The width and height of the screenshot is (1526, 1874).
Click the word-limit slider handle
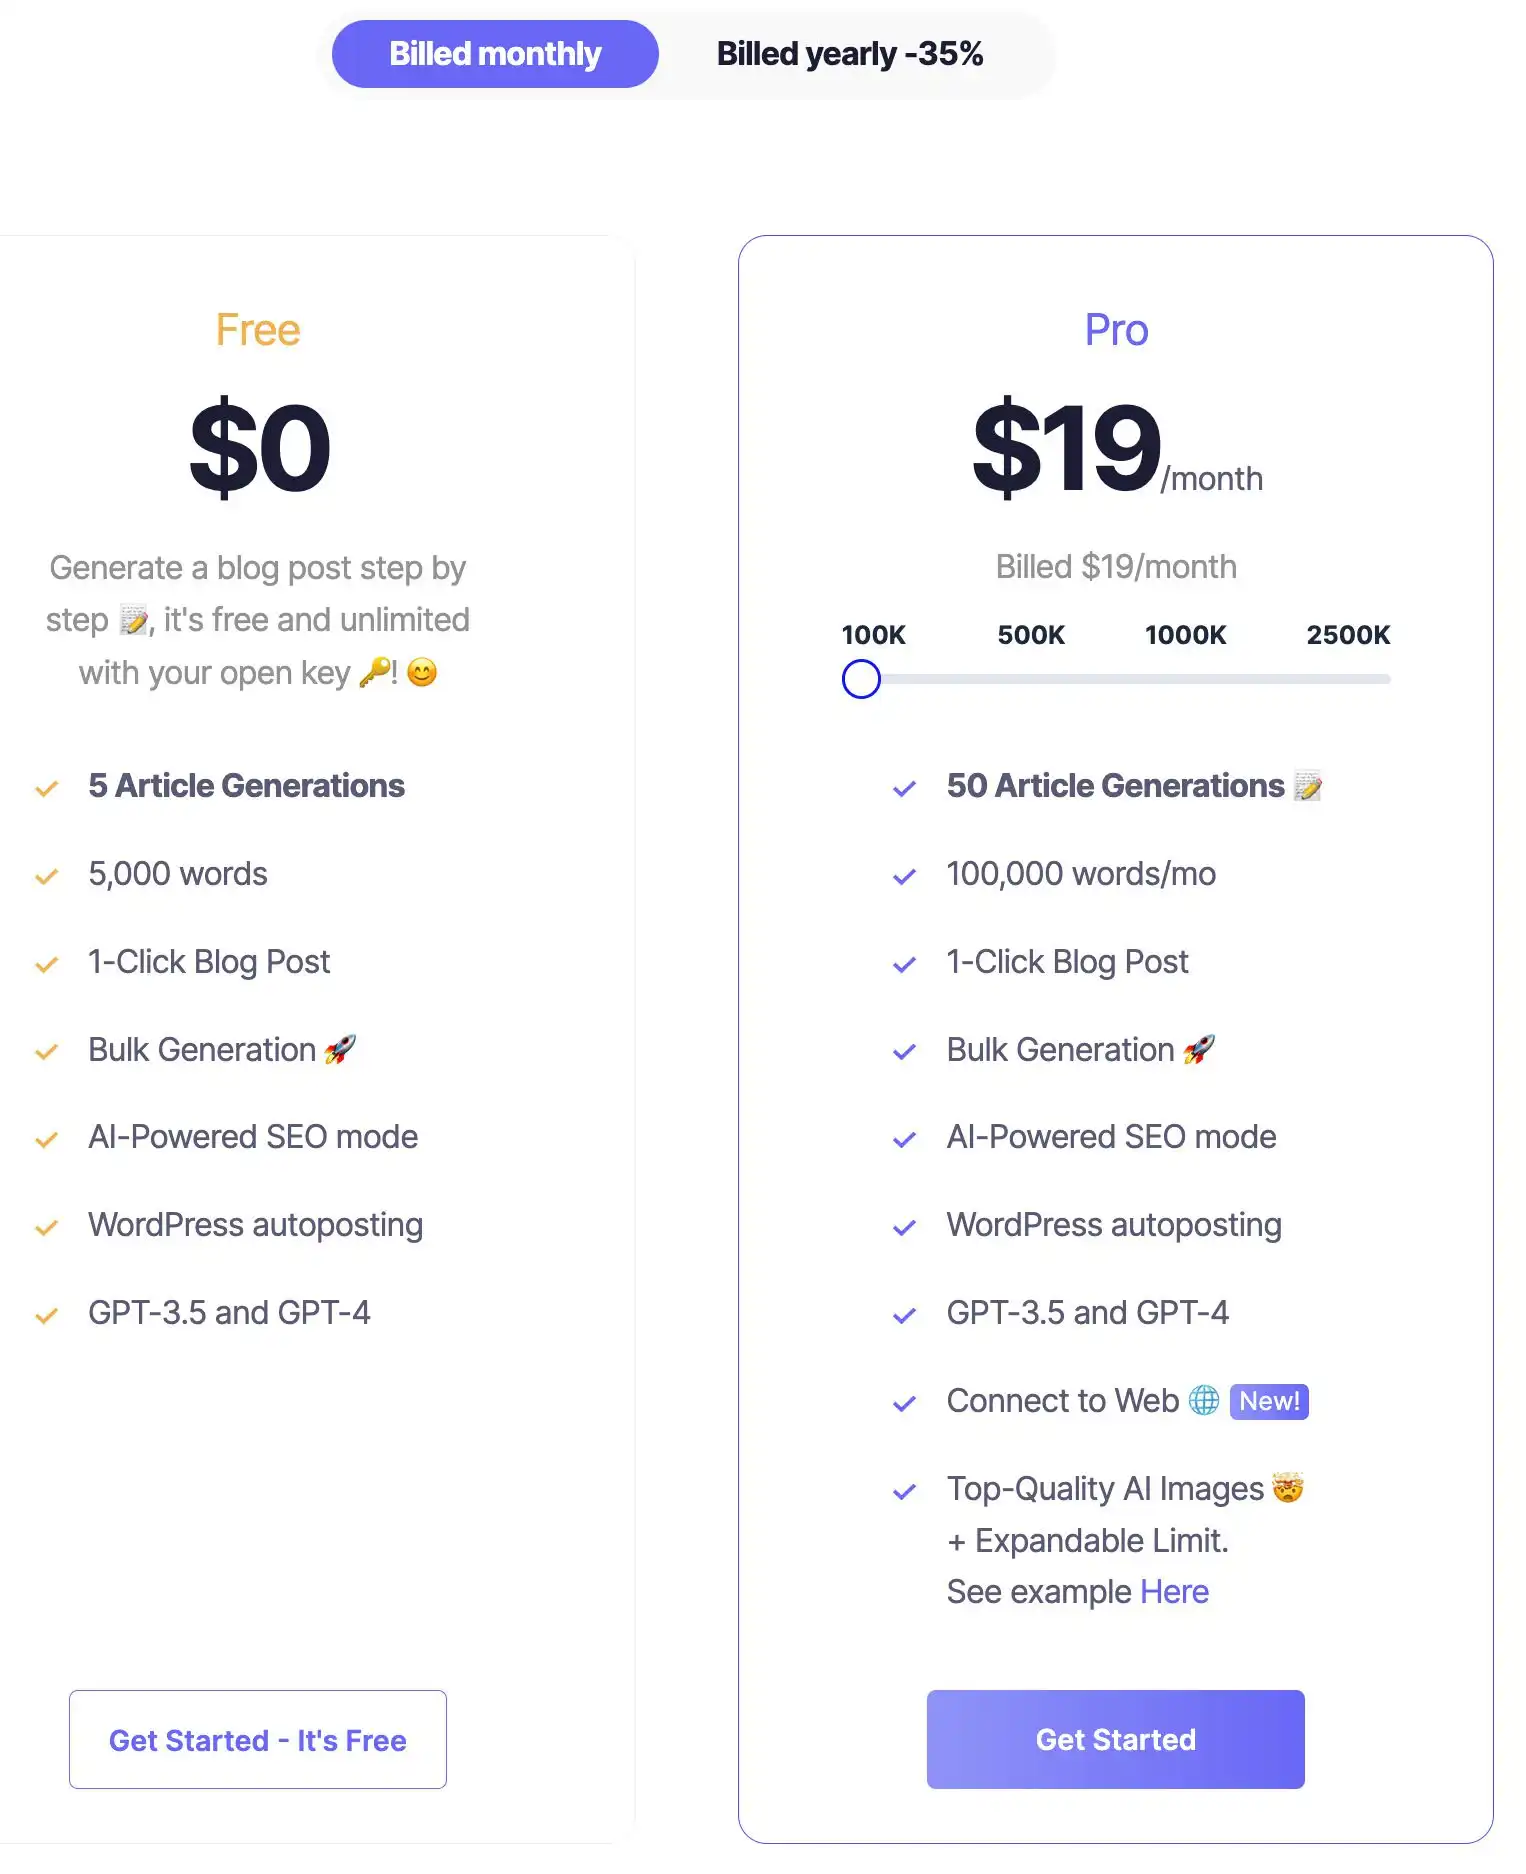click(x=861, y=679)
